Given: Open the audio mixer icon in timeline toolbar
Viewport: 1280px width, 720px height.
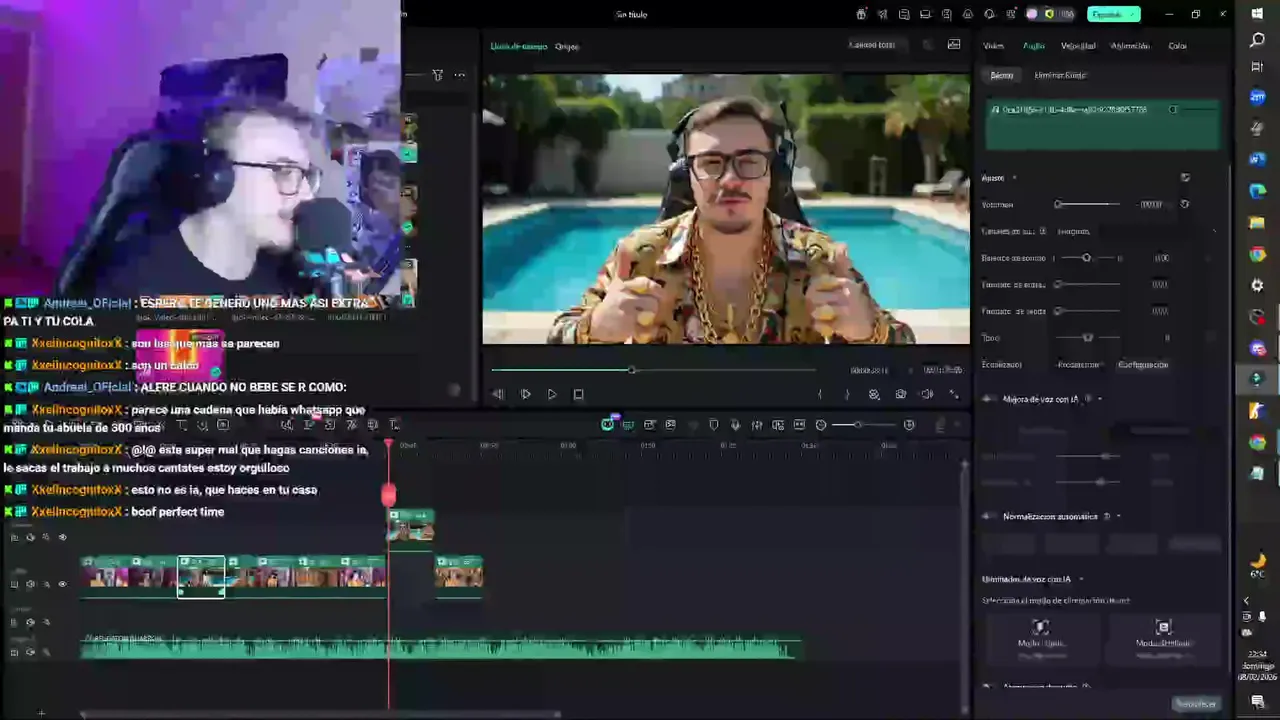Looking at the screenshot, I should tap(757, 425).
